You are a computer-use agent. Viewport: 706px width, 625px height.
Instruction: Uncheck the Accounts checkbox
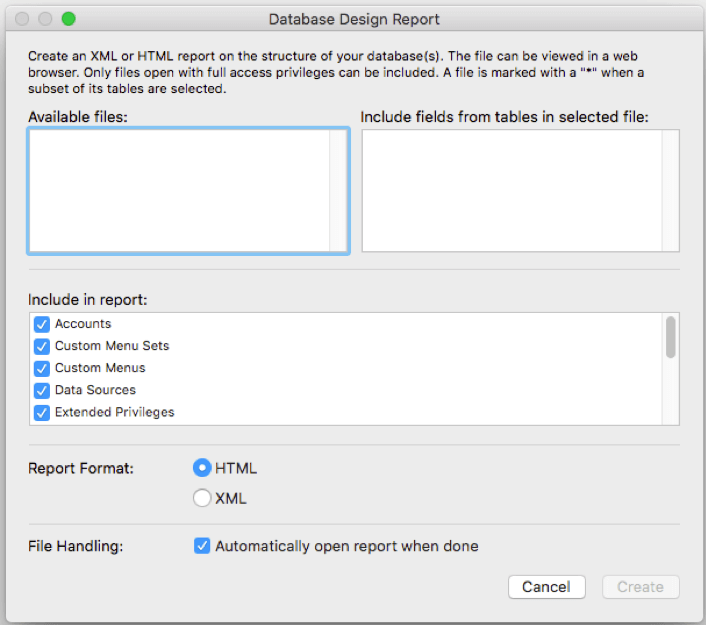click(42, 324)
